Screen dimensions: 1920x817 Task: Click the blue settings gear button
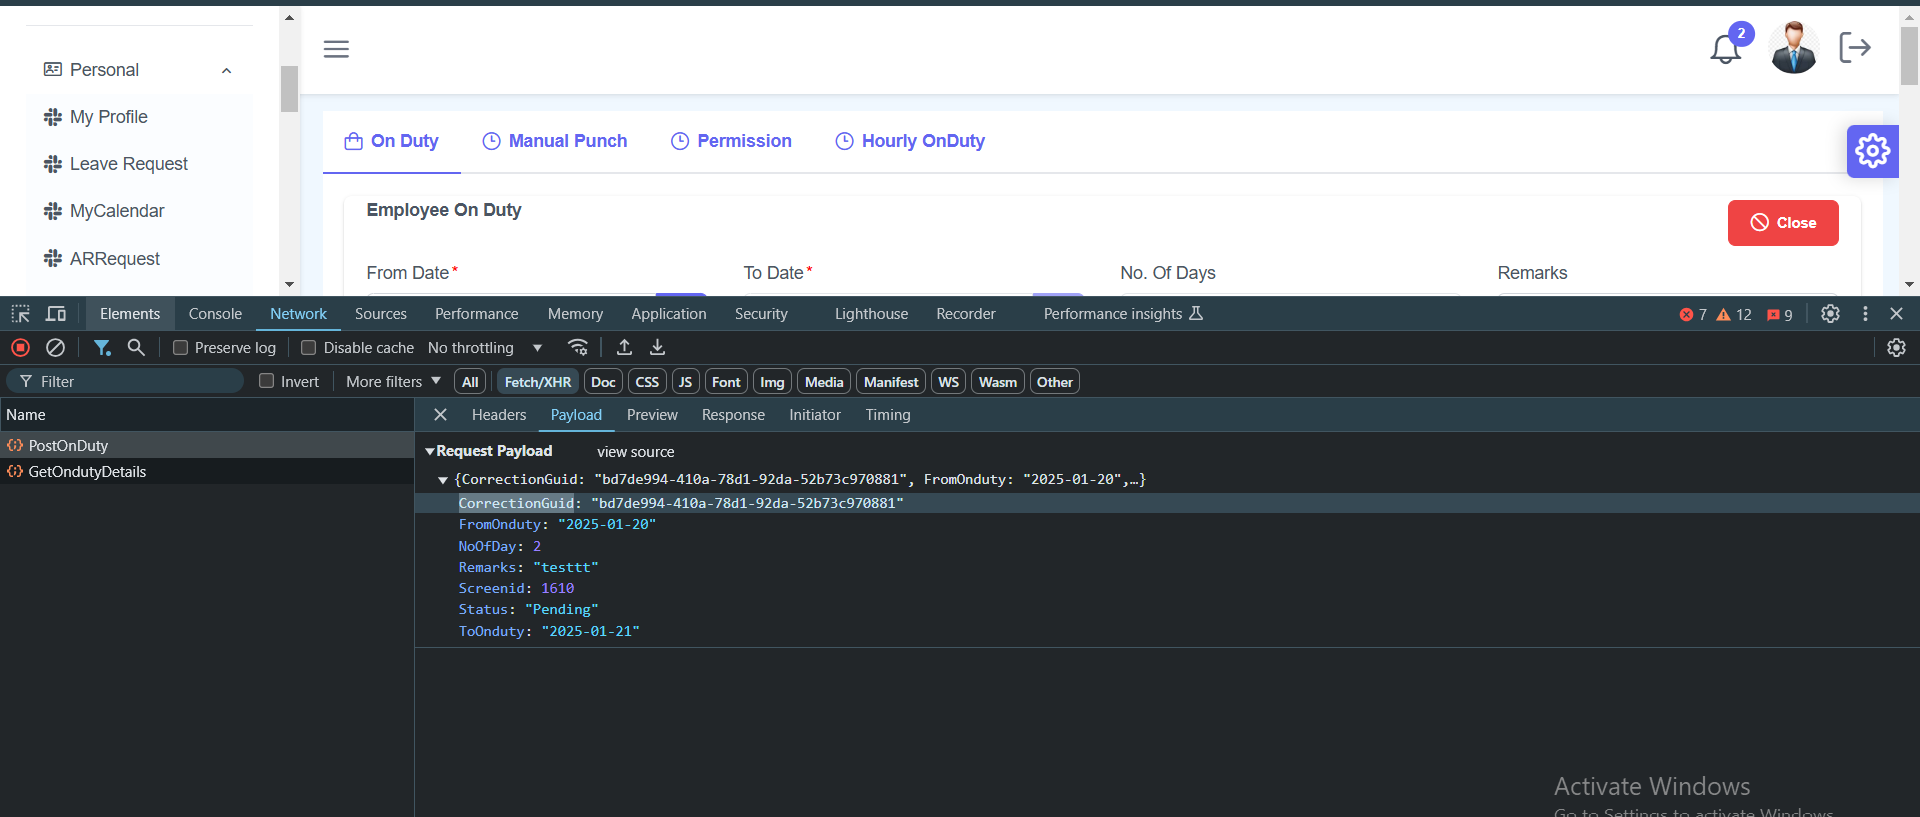[1872, 152]
